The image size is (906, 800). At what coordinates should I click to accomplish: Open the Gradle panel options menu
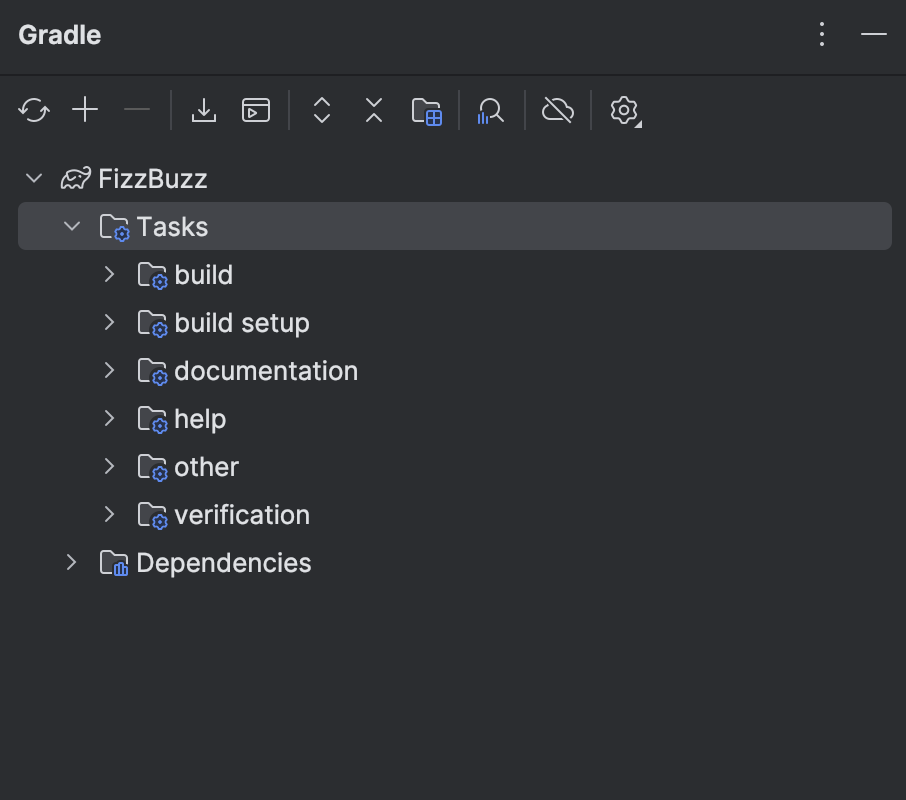(x=822, y=34)
